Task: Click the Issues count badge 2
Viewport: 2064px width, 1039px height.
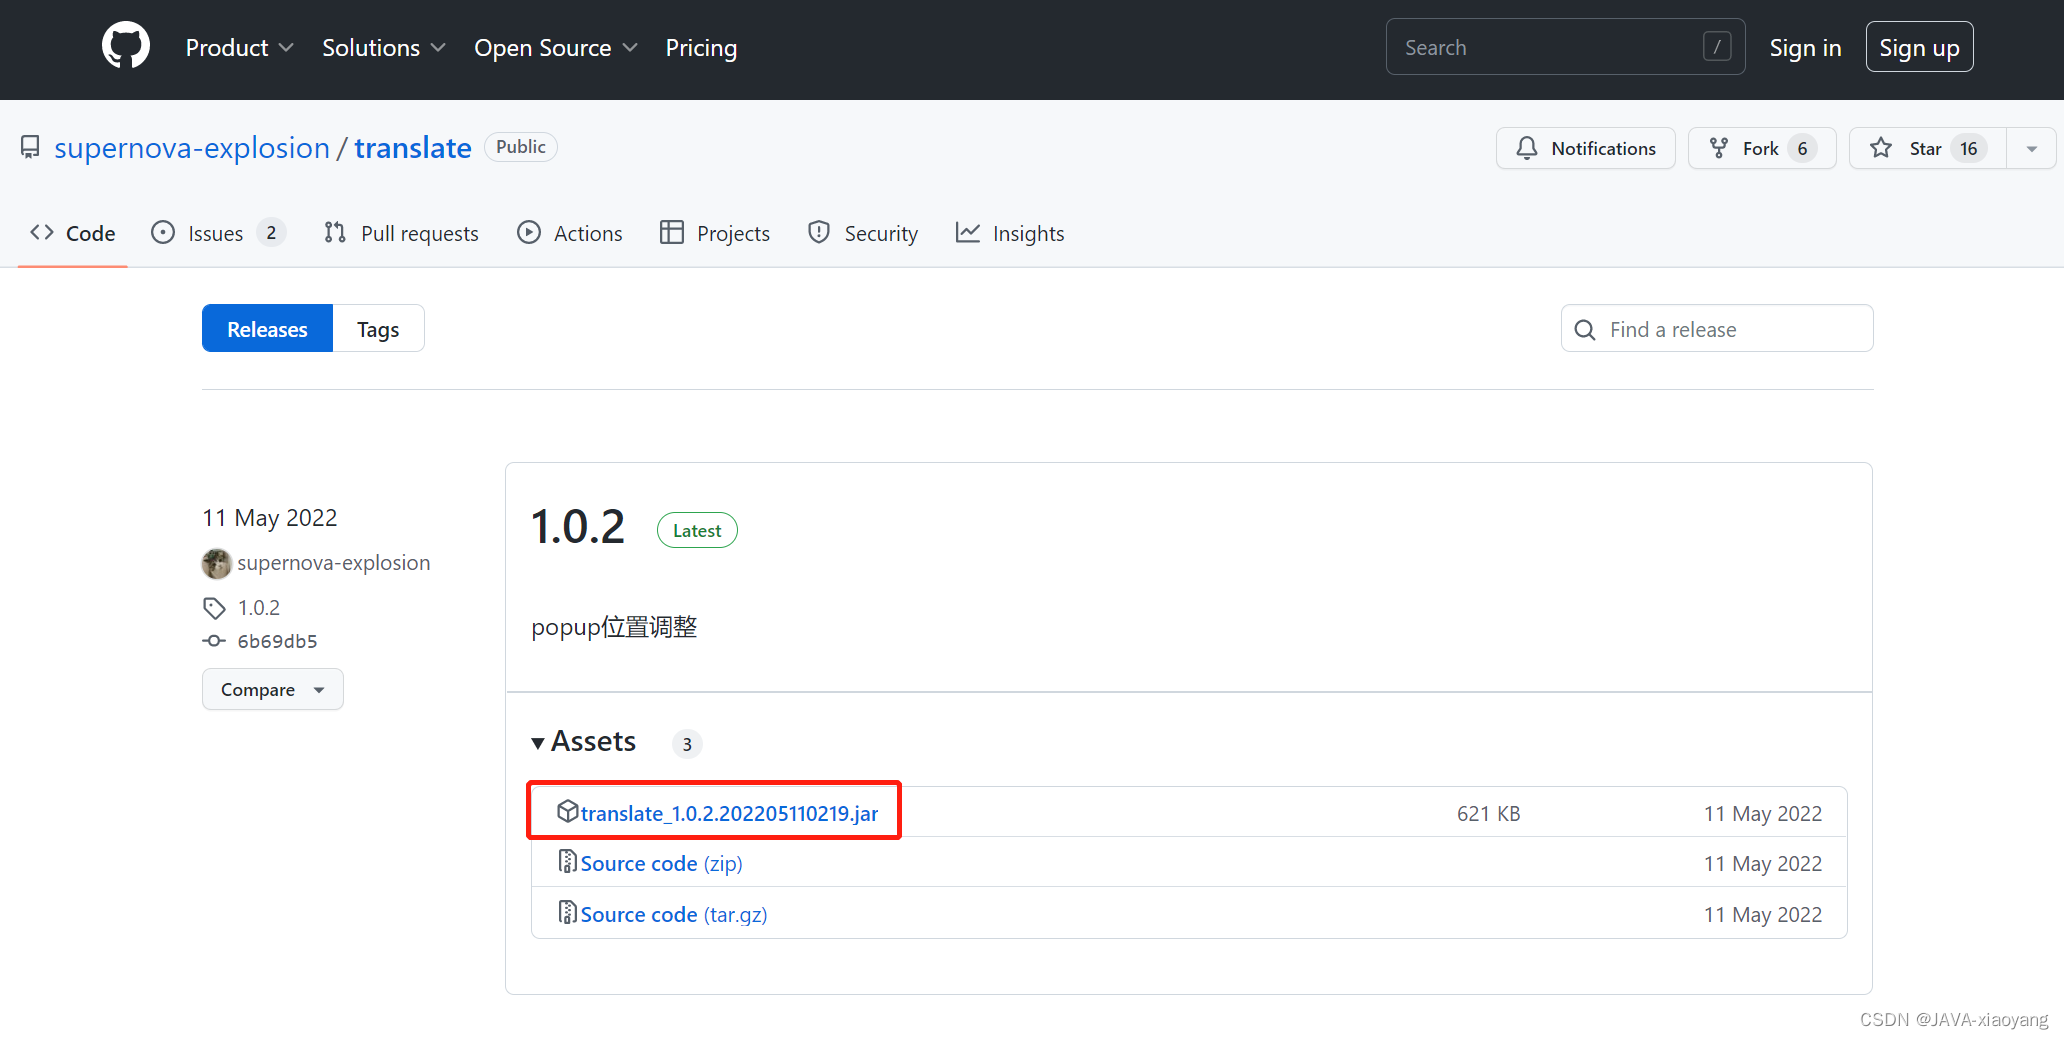Action: coord(271,233)
